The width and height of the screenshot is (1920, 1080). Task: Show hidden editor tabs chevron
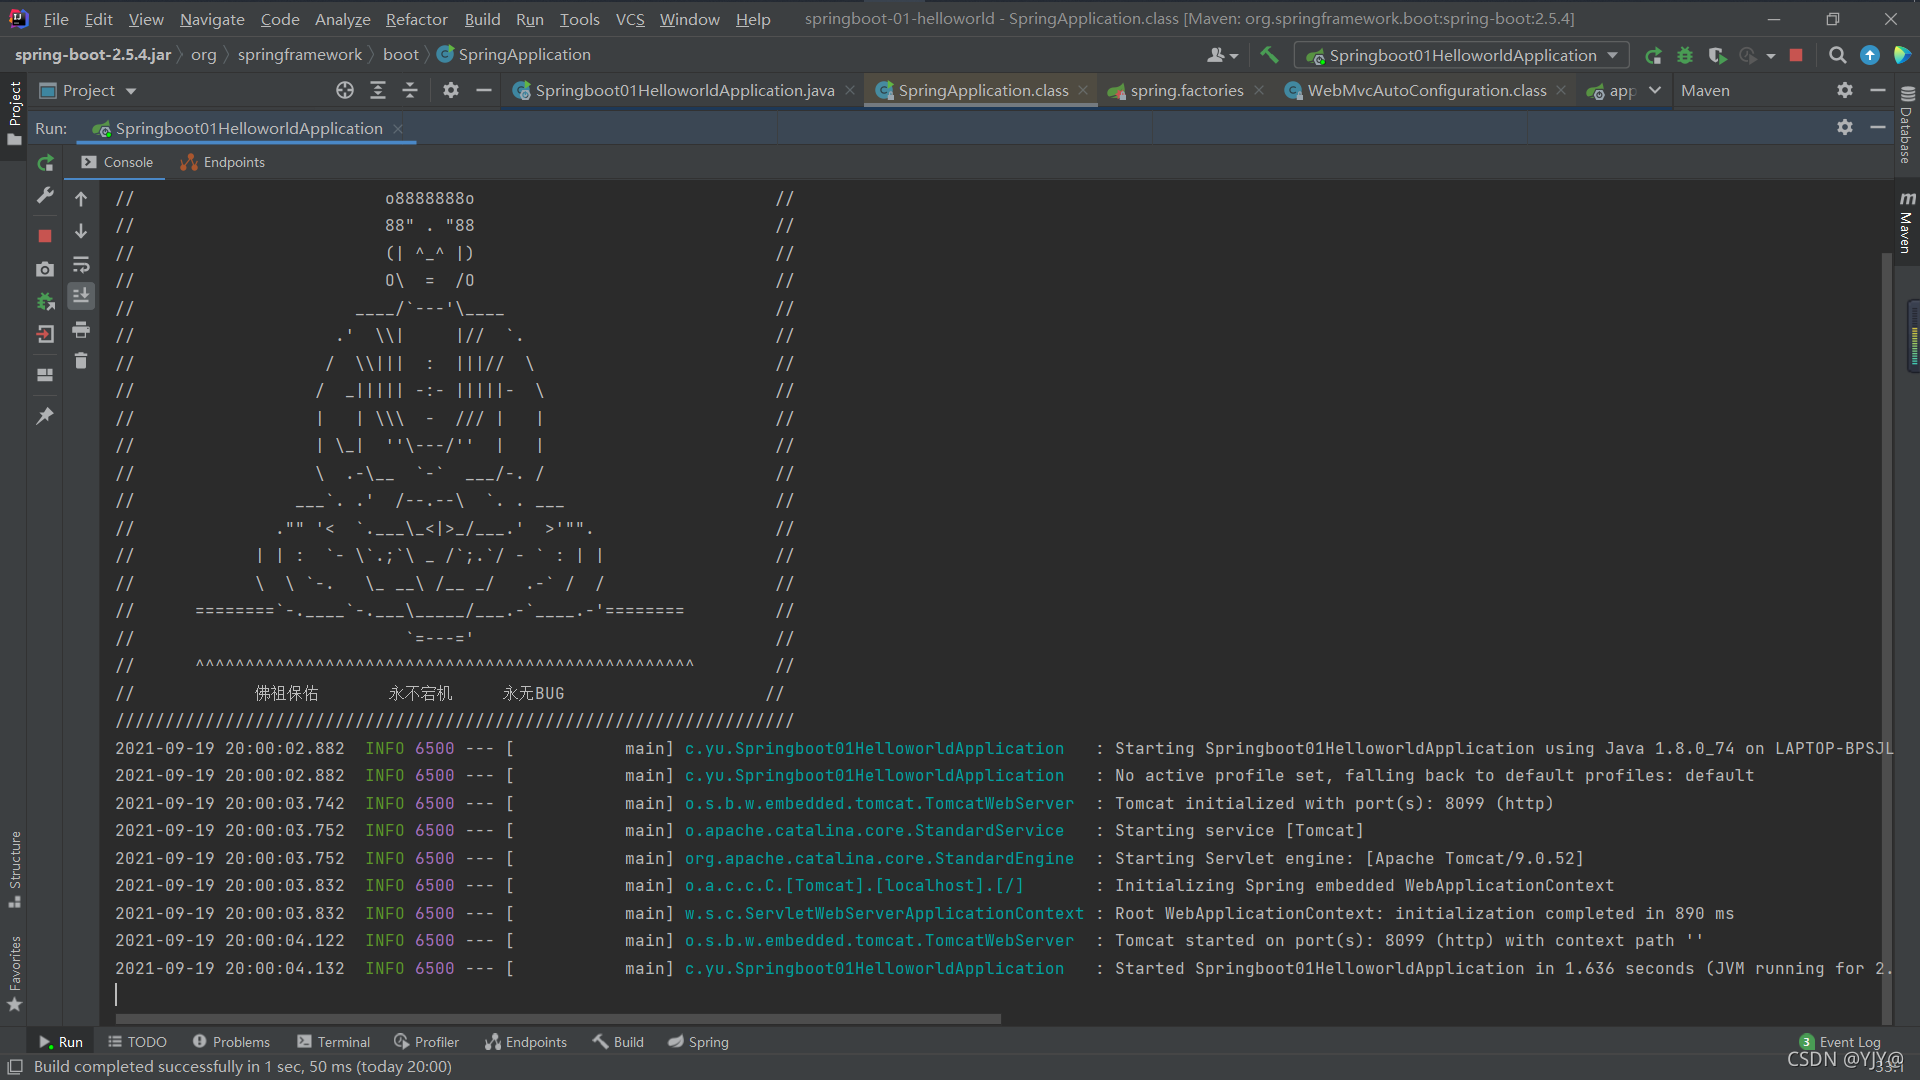1655,90
